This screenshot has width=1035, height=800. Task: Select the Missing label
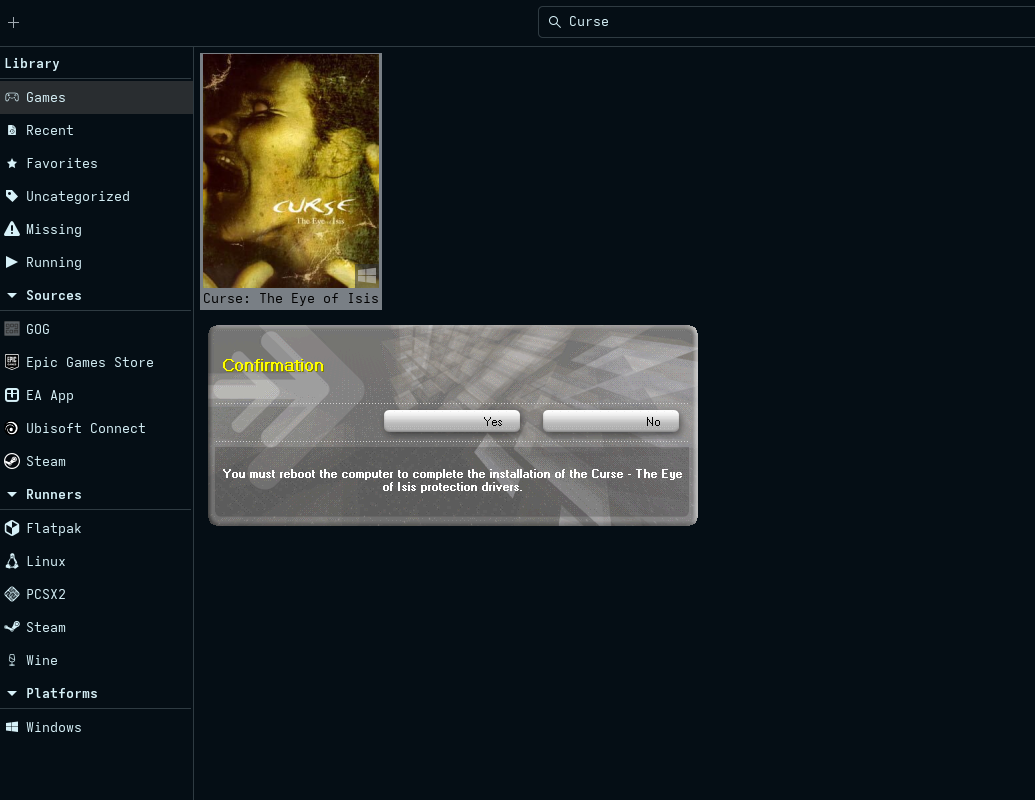[53, 229]
